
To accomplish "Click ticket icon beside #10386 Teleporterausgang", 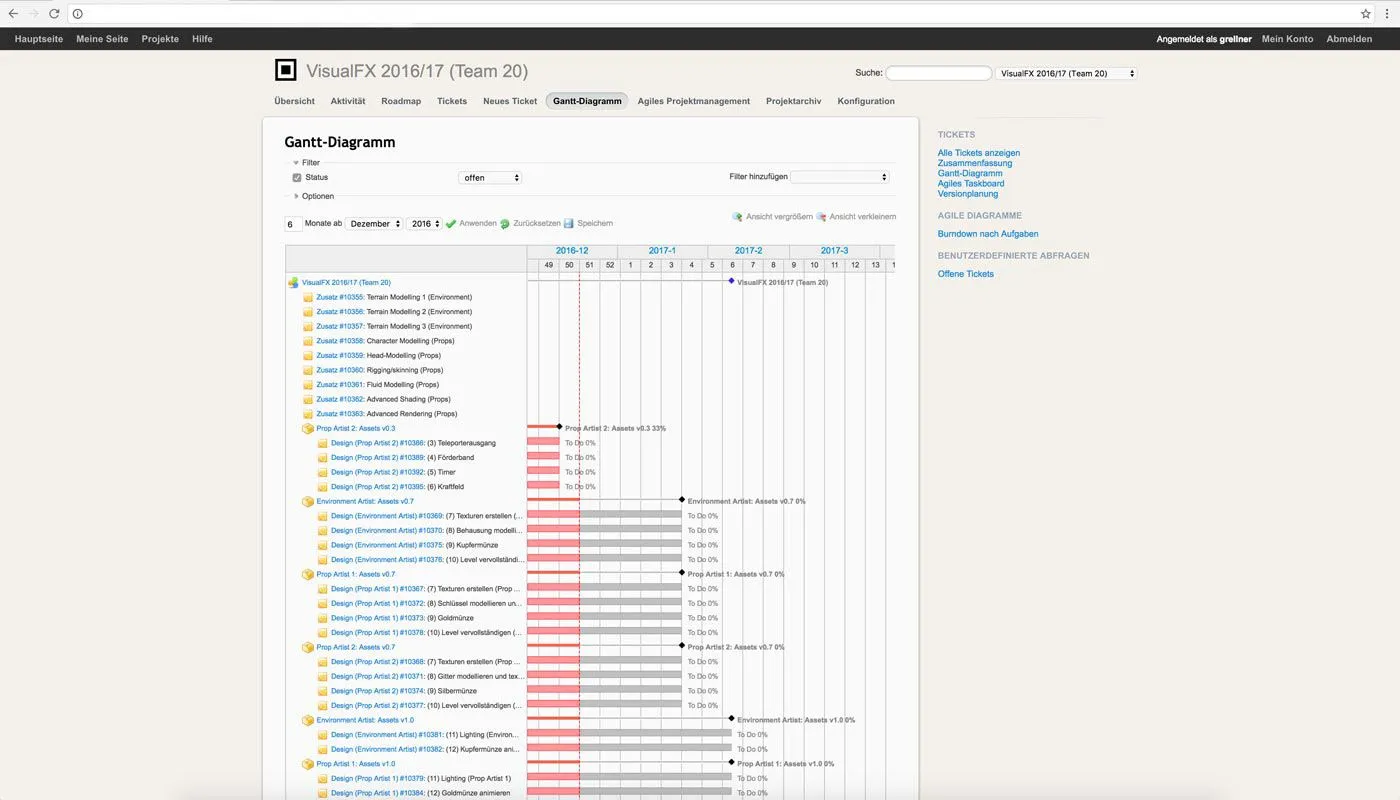I will [x=323, y=443].
